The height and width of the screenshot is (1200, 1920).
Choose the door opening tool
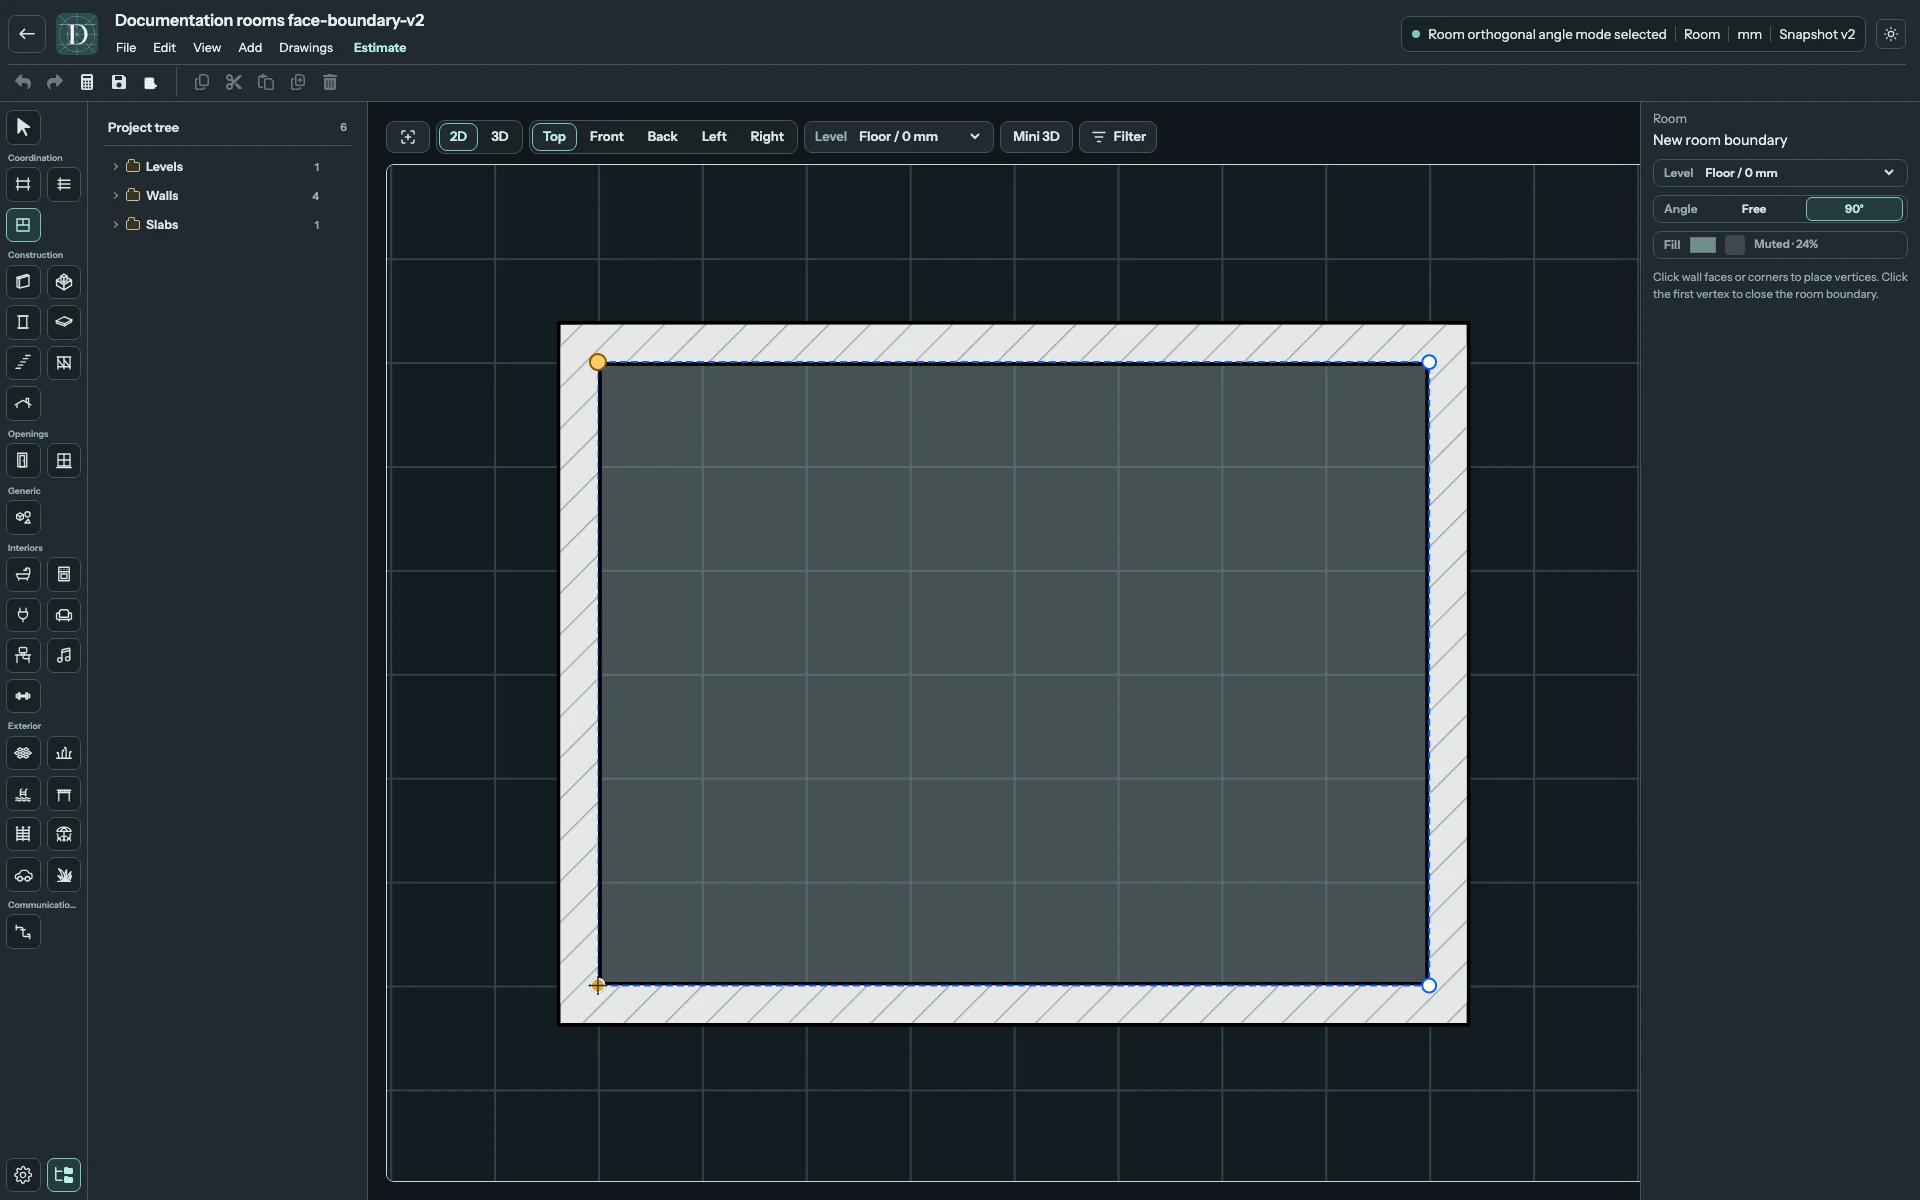(23, 461)
